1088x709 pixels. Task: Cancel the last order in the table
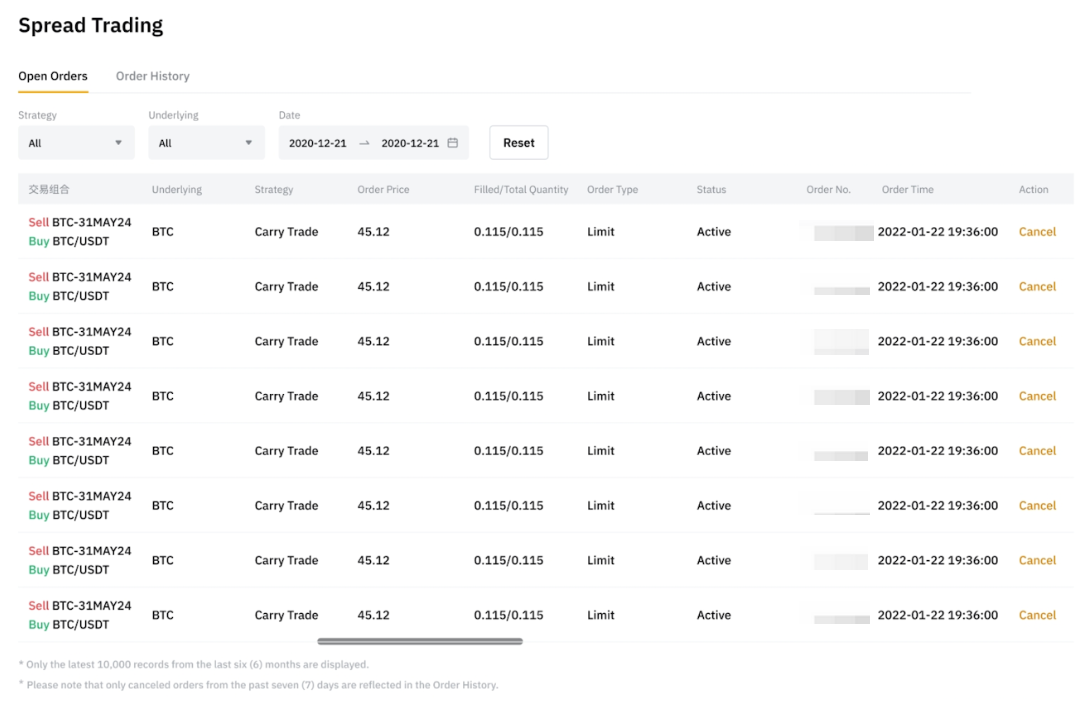1037,616
